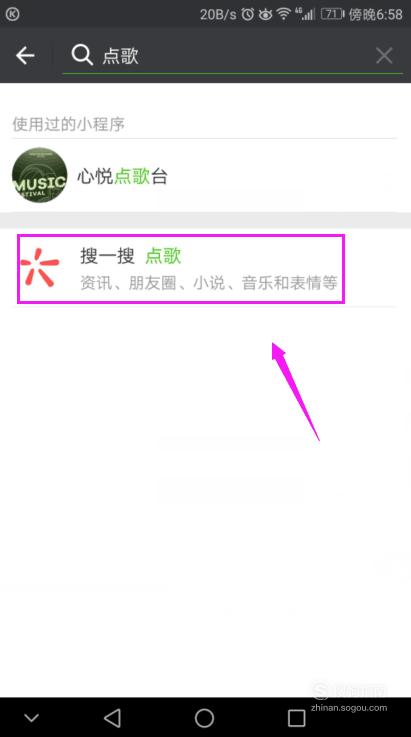Open the 心悦点歌台 mini program
411x737 pixels.
coord(206,176)
